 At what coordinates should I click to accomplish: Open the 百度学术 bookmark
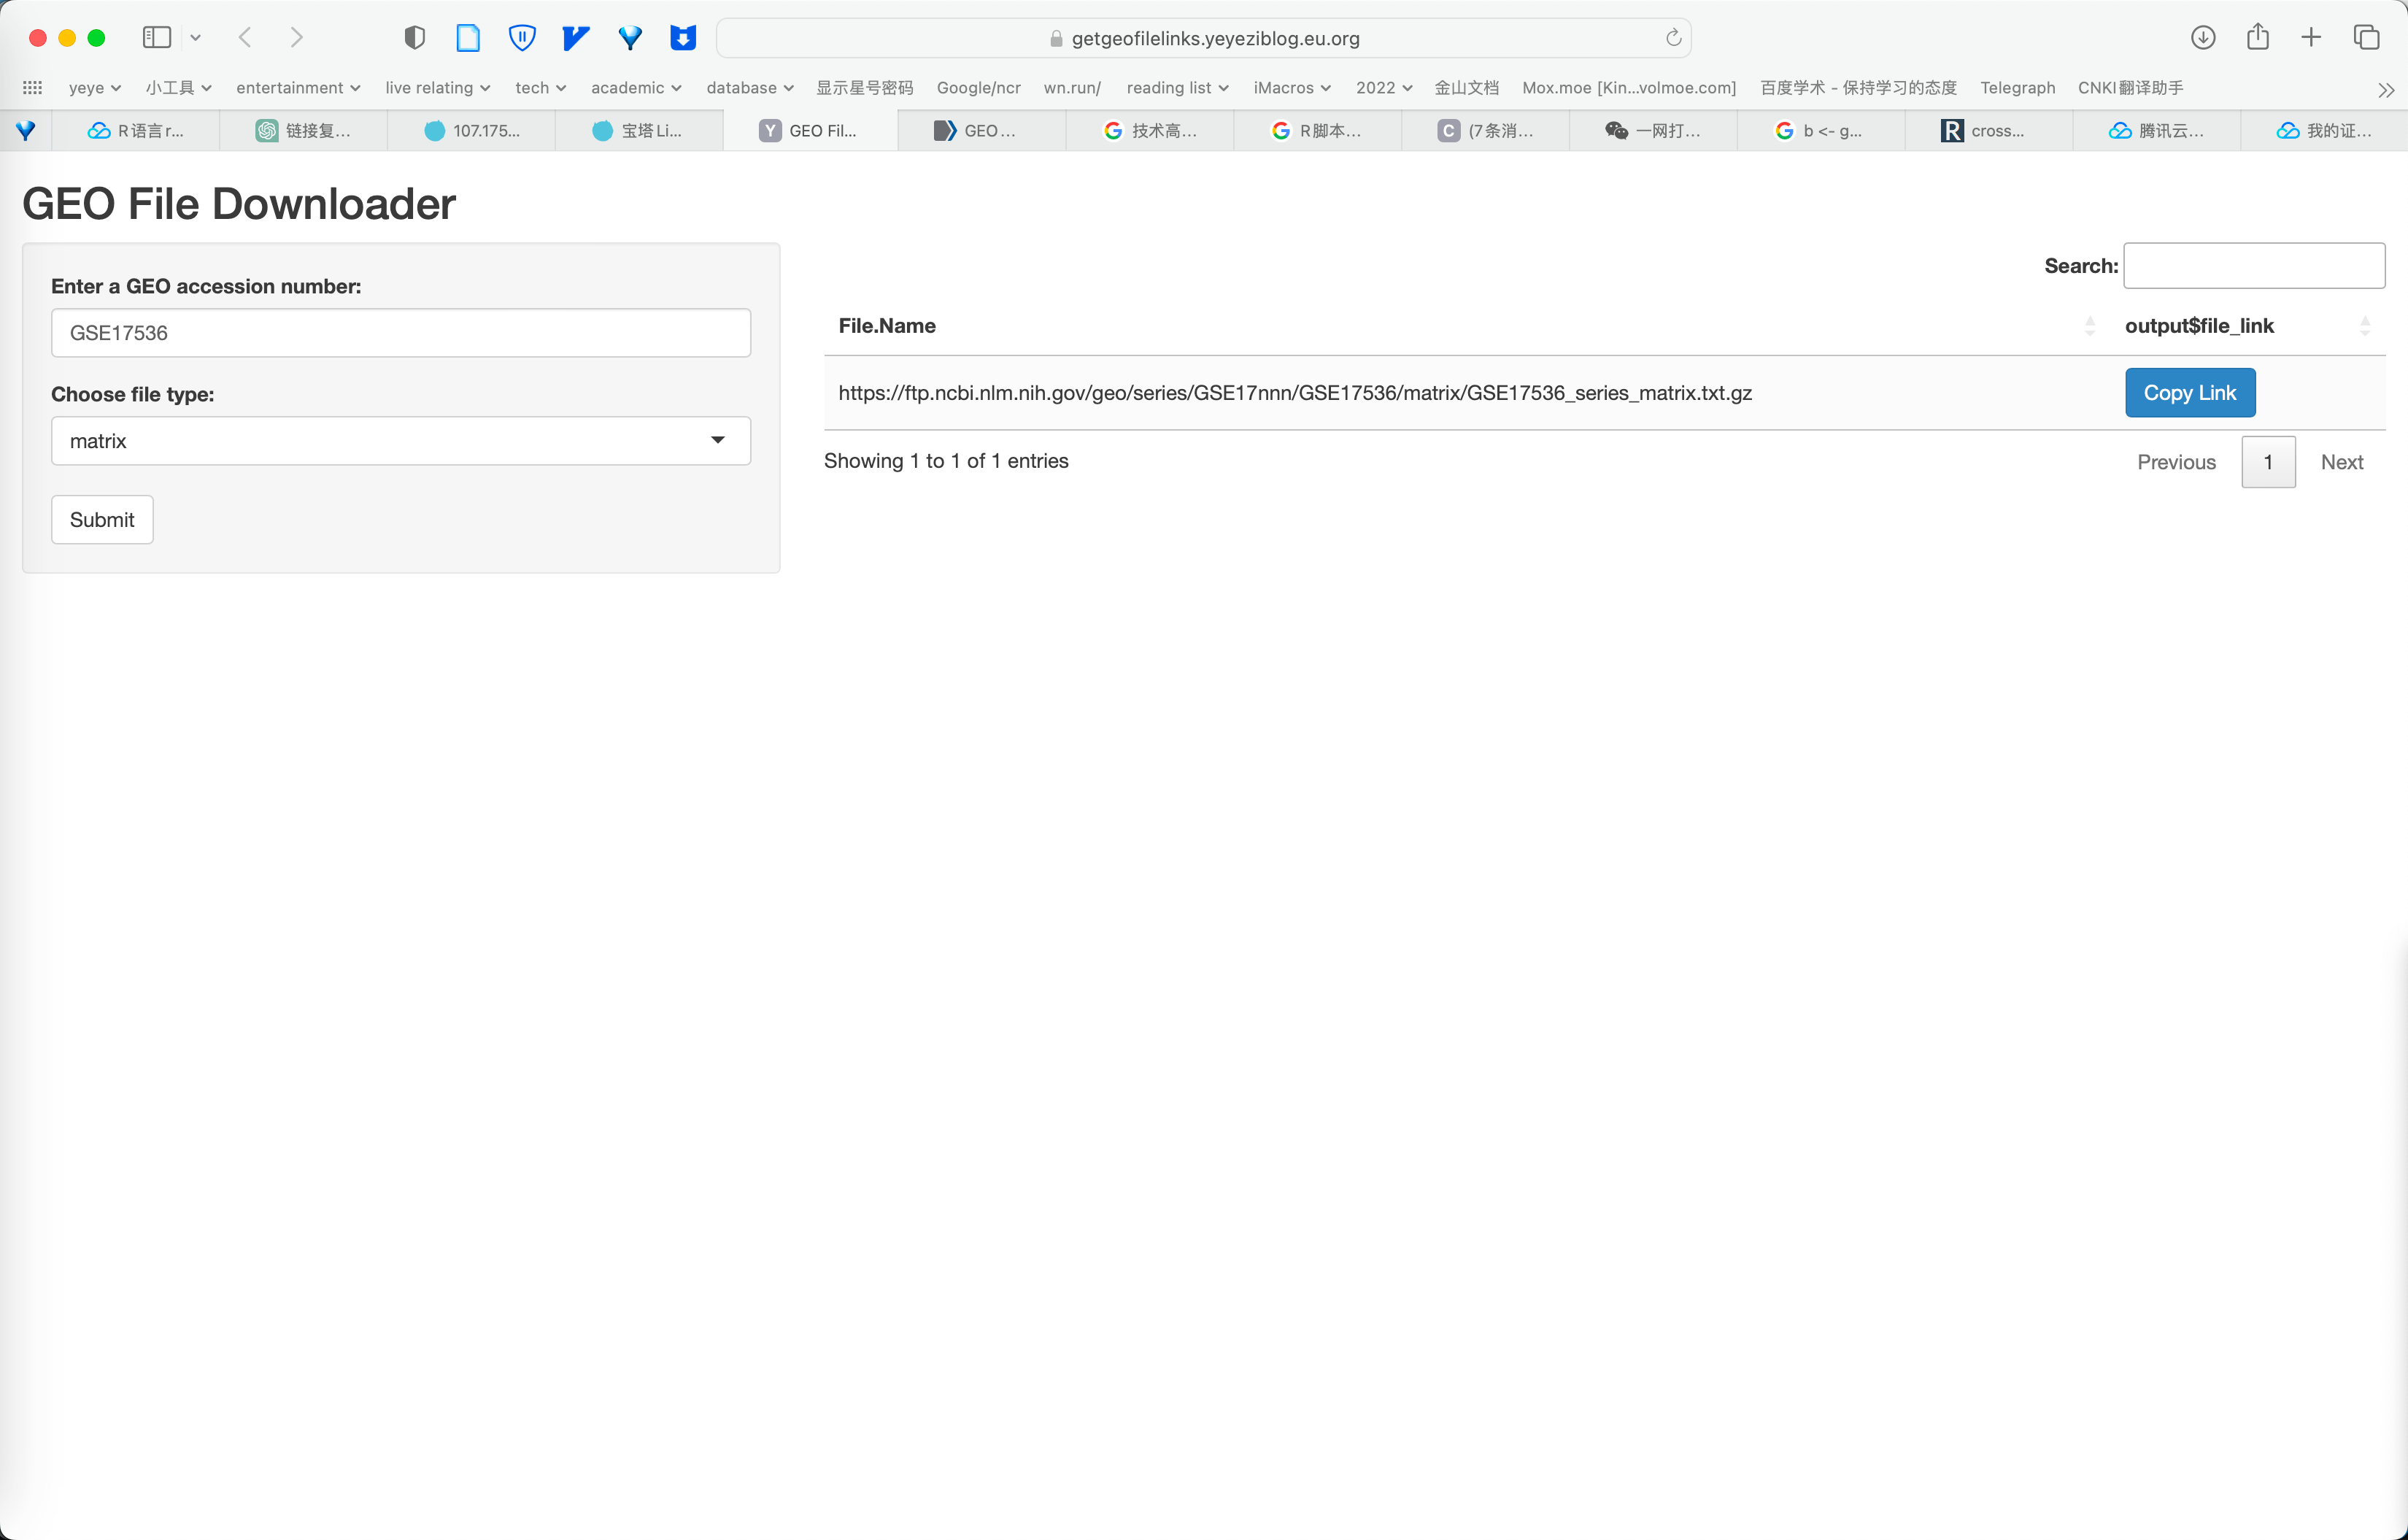coord(1858,88)
